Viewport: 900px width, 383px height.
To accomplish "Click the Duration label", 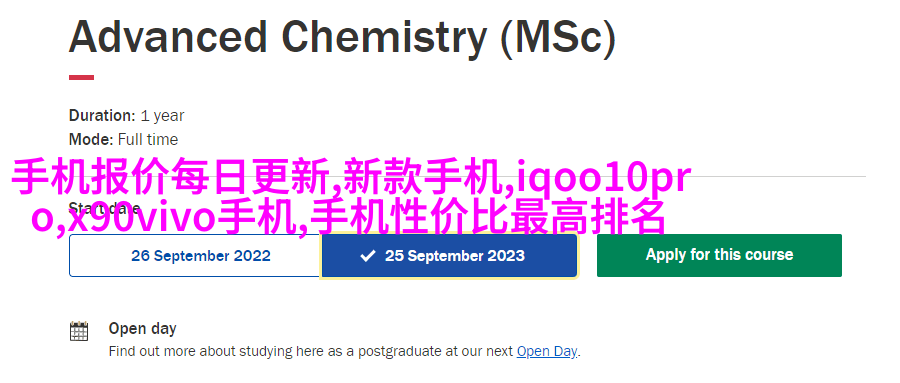I will tap(102, 115).
